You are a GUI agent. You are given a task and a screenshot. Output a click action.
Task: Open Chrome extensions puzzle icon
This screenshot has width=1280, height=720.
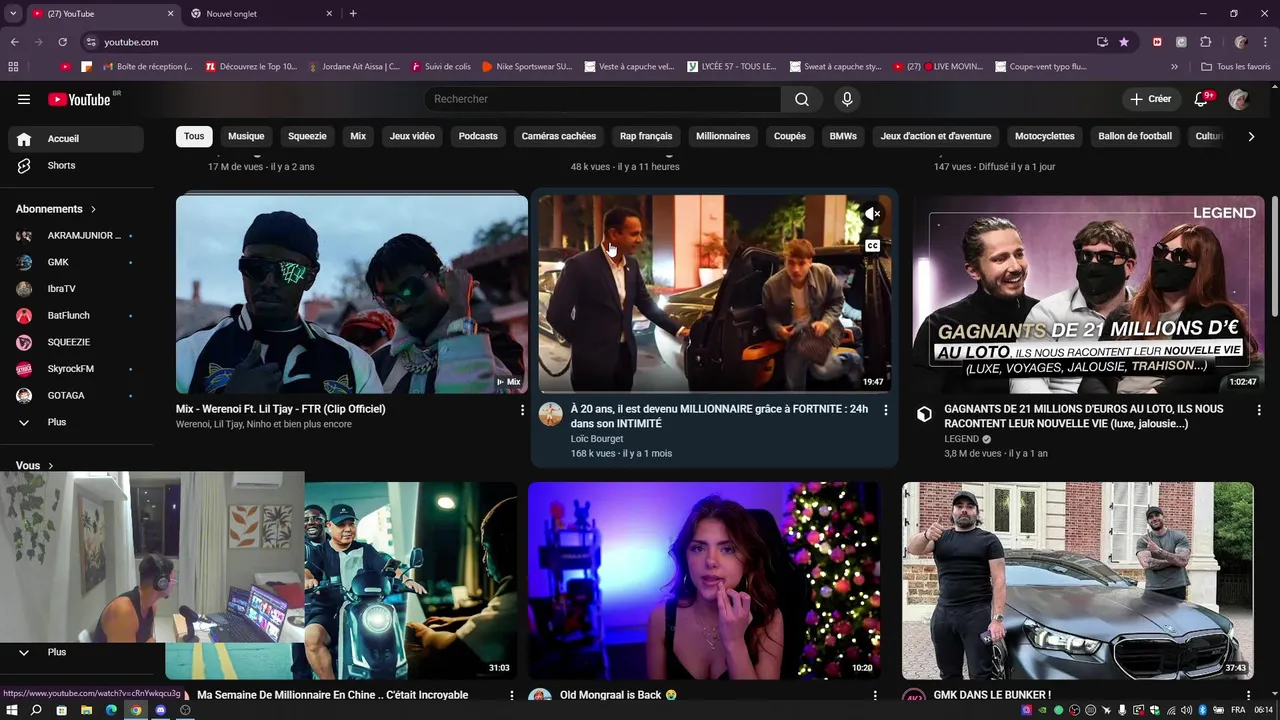[x=1205, y=42]
